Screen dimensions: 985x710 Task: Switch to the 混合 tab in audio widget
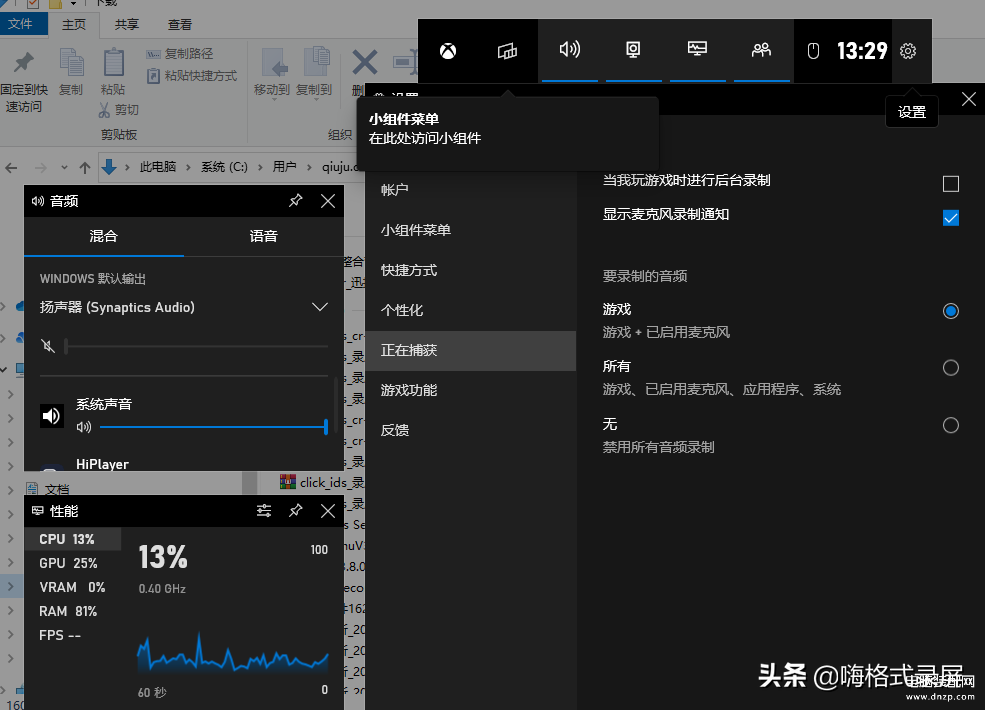[x=104, y=236]
